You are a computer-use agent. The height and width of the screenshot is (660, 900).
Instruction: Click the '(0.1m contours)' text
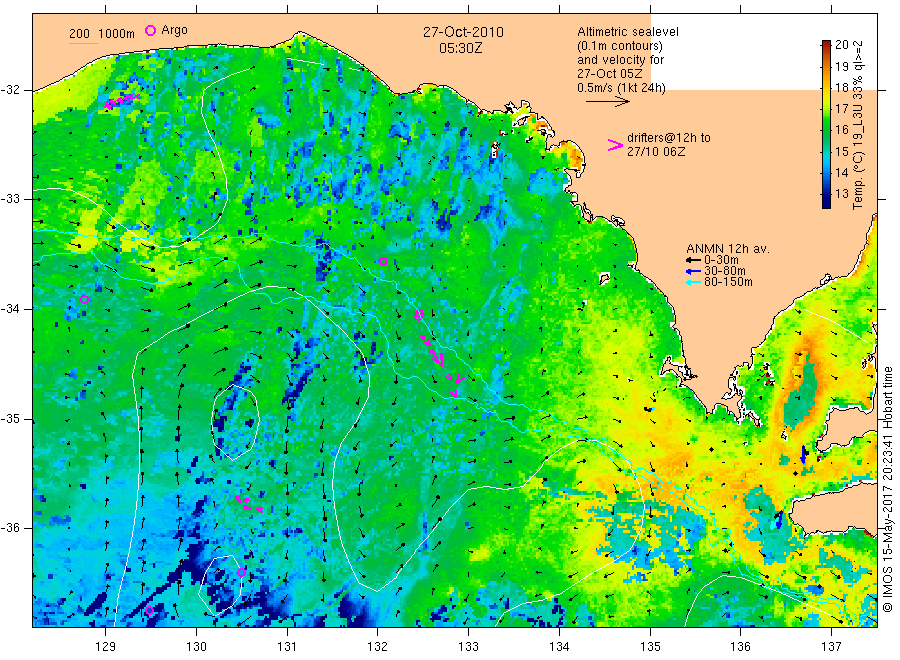(x=620, y=46)
